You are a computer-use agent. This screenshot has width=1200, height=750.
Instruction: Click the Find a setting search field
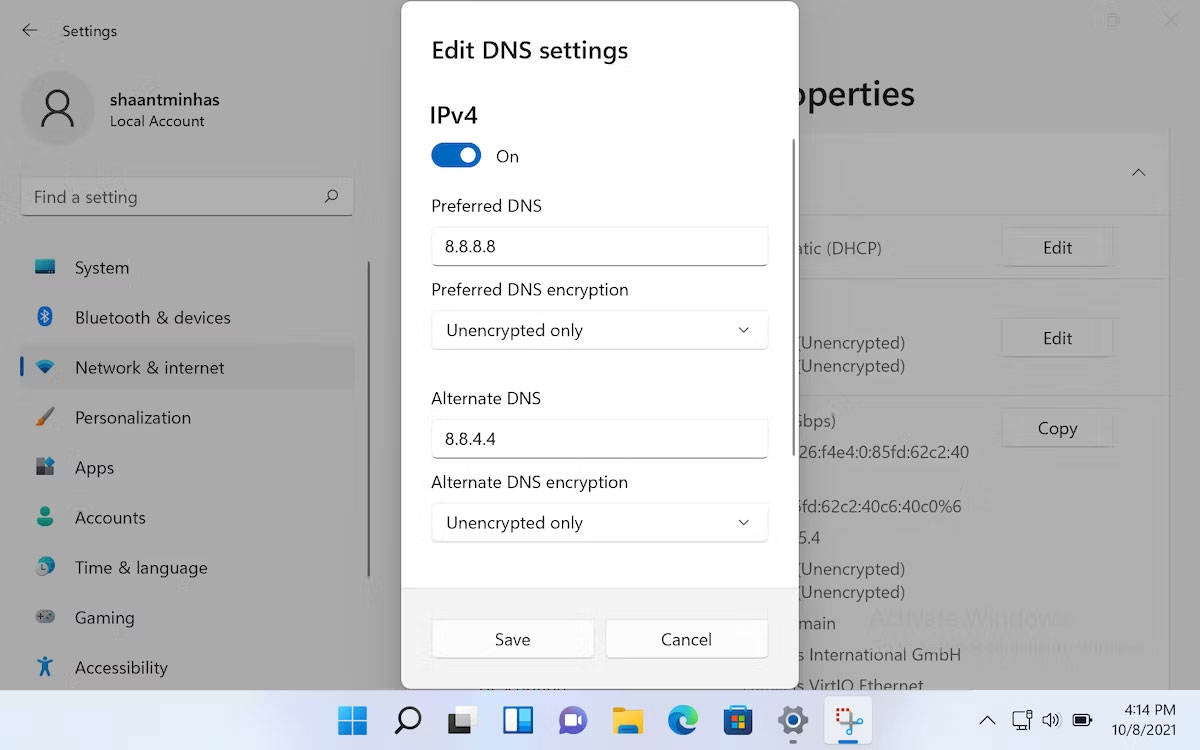186,197
